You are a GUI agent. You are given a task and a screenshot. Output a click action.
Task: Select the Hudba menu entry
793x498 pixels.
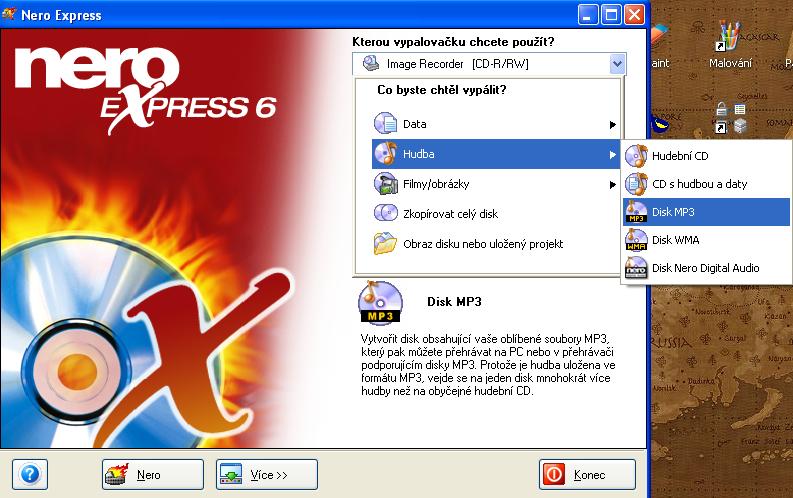[496, 154]
